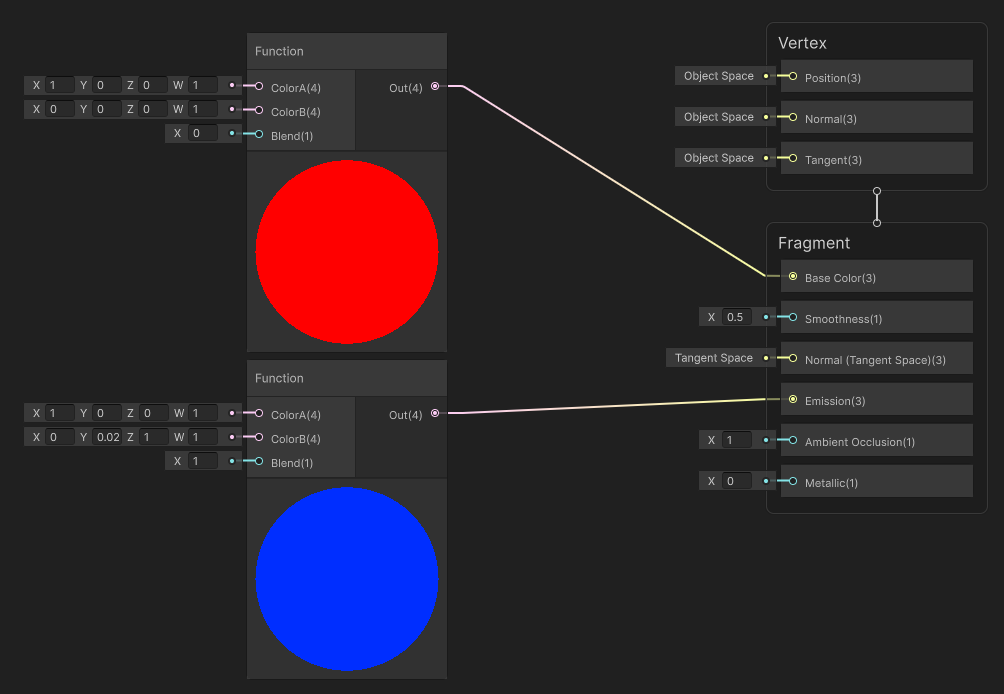Click the ColorA(4) input port on top Function node
This screenshot has width=1004, height=694.
tap(259, 88)
